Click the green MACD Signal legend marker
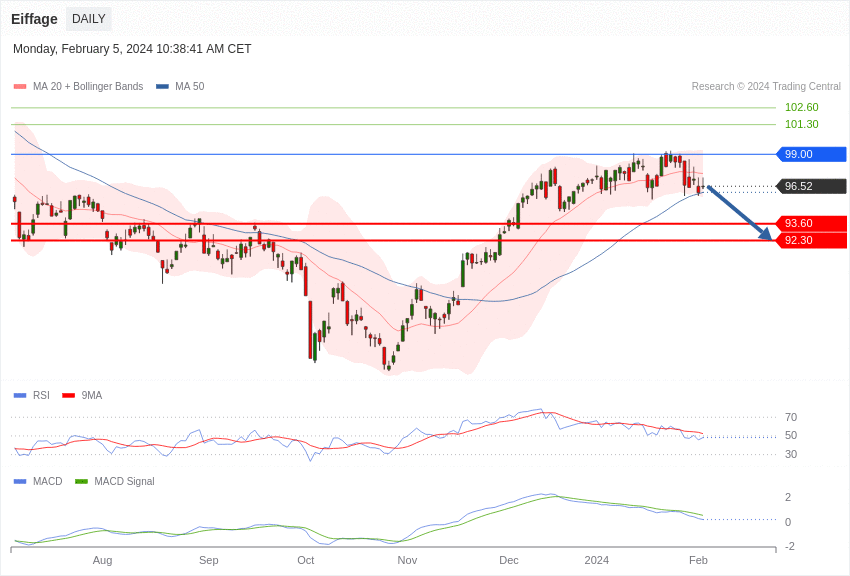Image resolution: width=850 pixels, height=576 pixels. tap(81, 481)
